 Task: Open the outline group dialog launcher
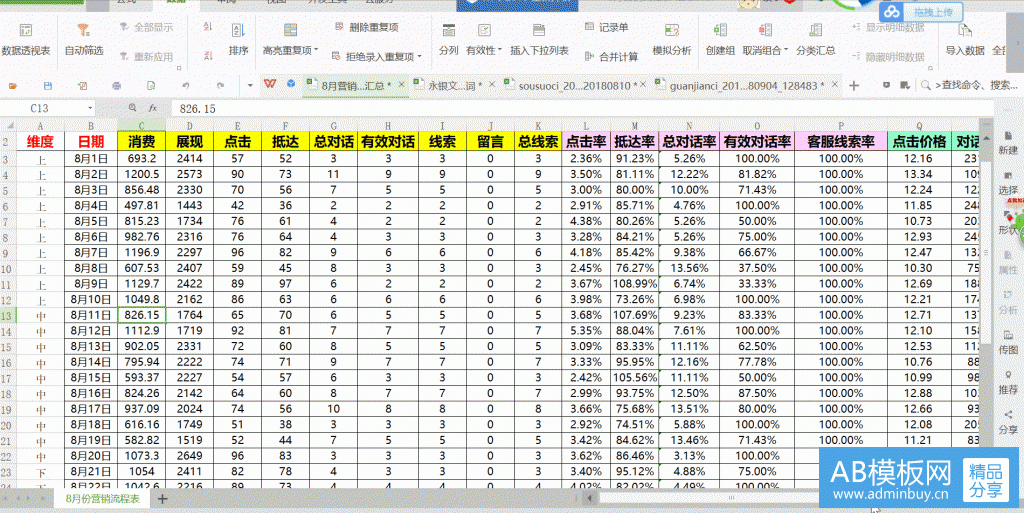click(930, 66)
